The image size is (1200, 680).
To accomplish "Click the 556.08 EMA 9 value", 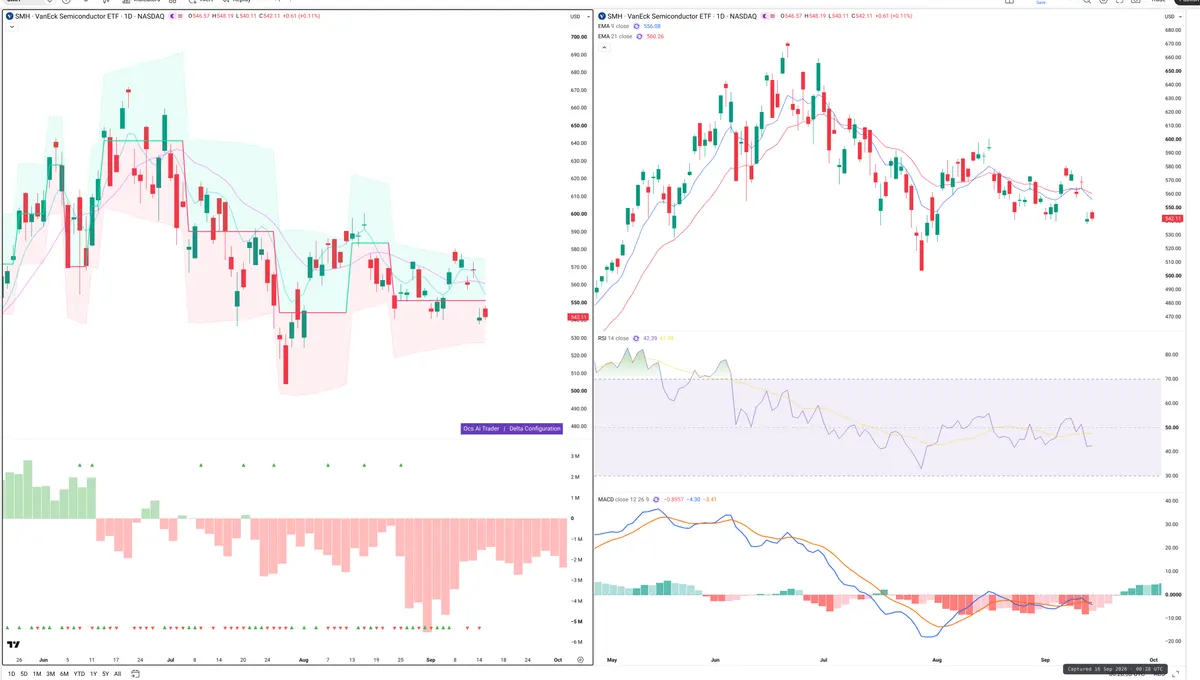I will [654, 26].
